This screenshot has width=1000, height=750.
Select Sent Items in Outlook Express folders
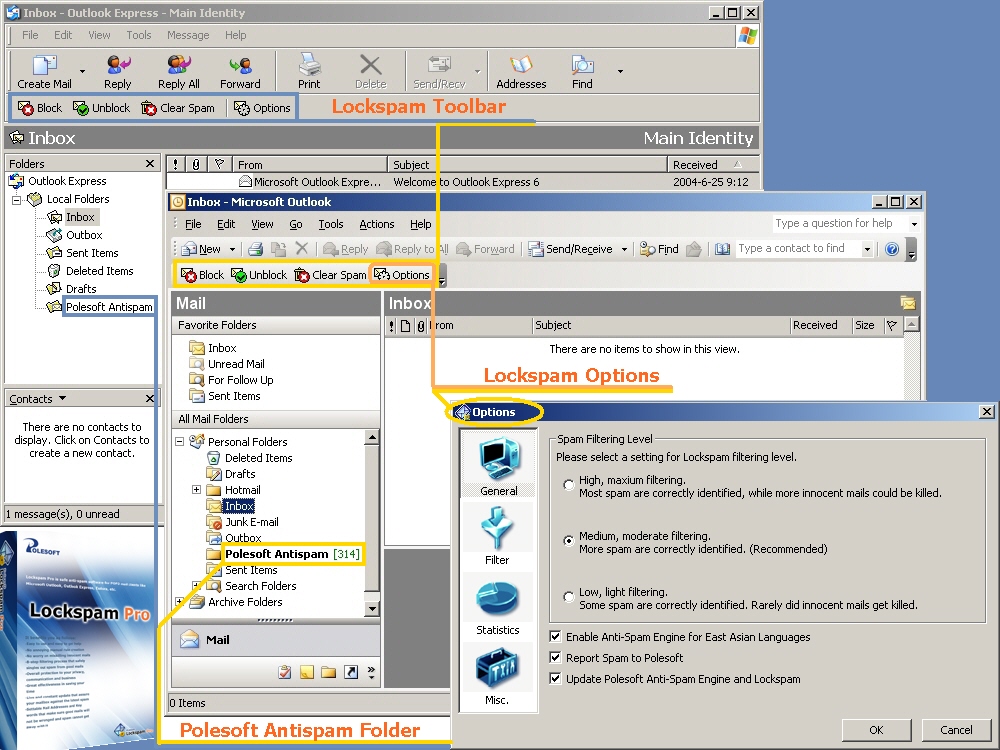(92, 253)
